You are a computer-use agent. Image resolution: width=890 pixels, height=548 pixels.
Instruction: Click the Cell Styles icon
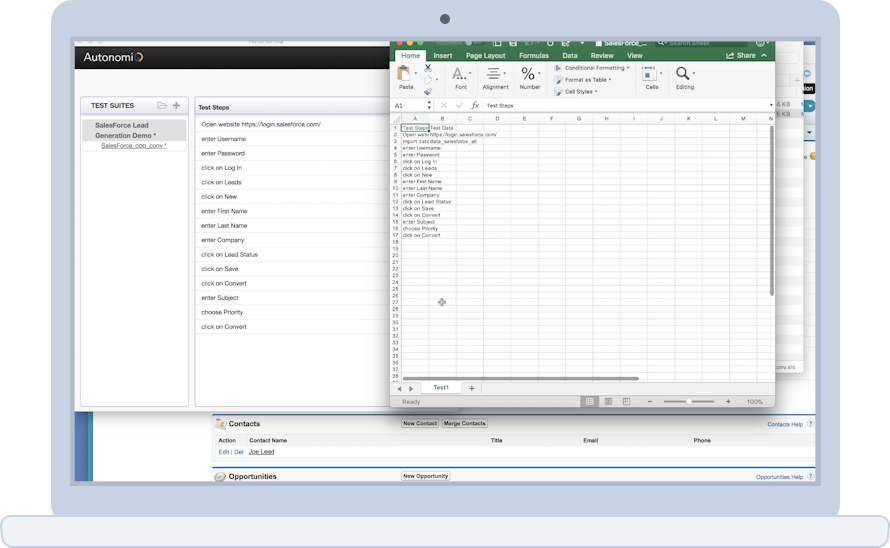[558, 91]
